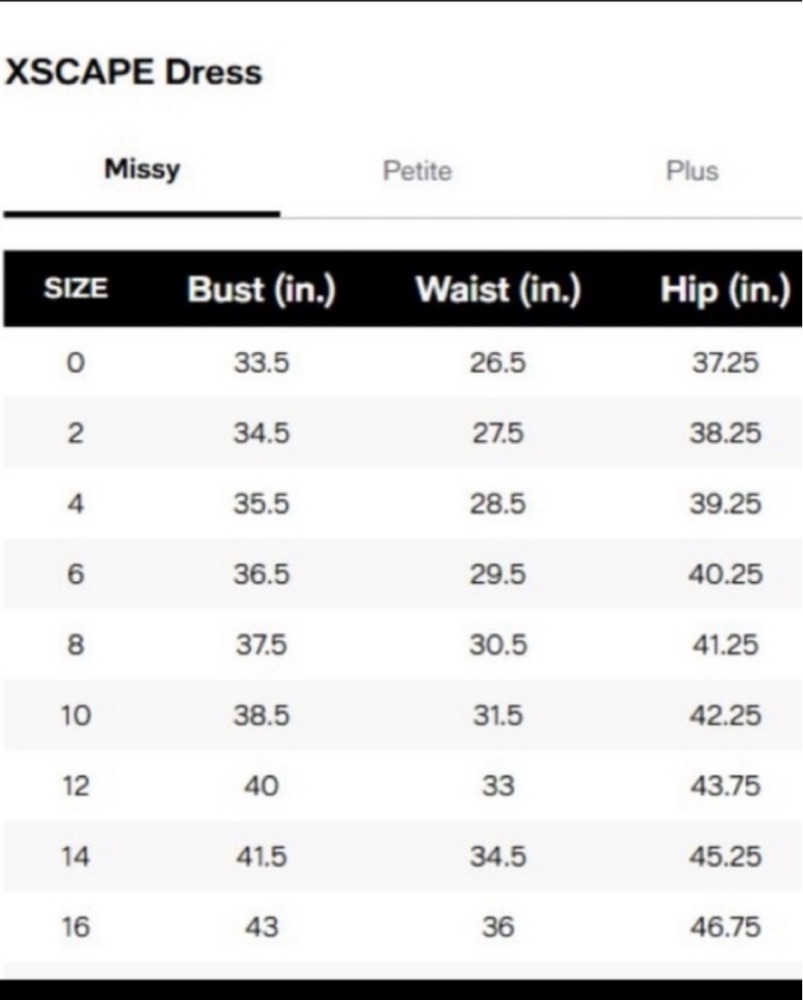Select the size 14 row label
The image size is (803, 1000).
click(76, 856)
